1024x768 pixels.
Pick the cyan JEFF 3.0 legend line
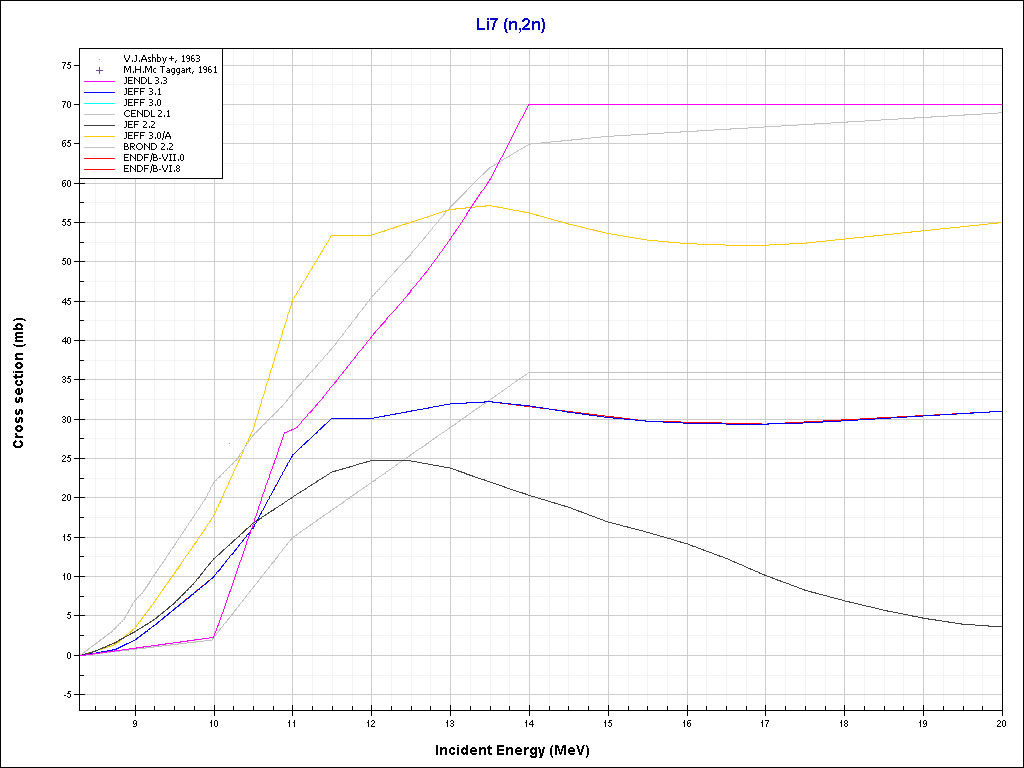[x=99, y=103]
